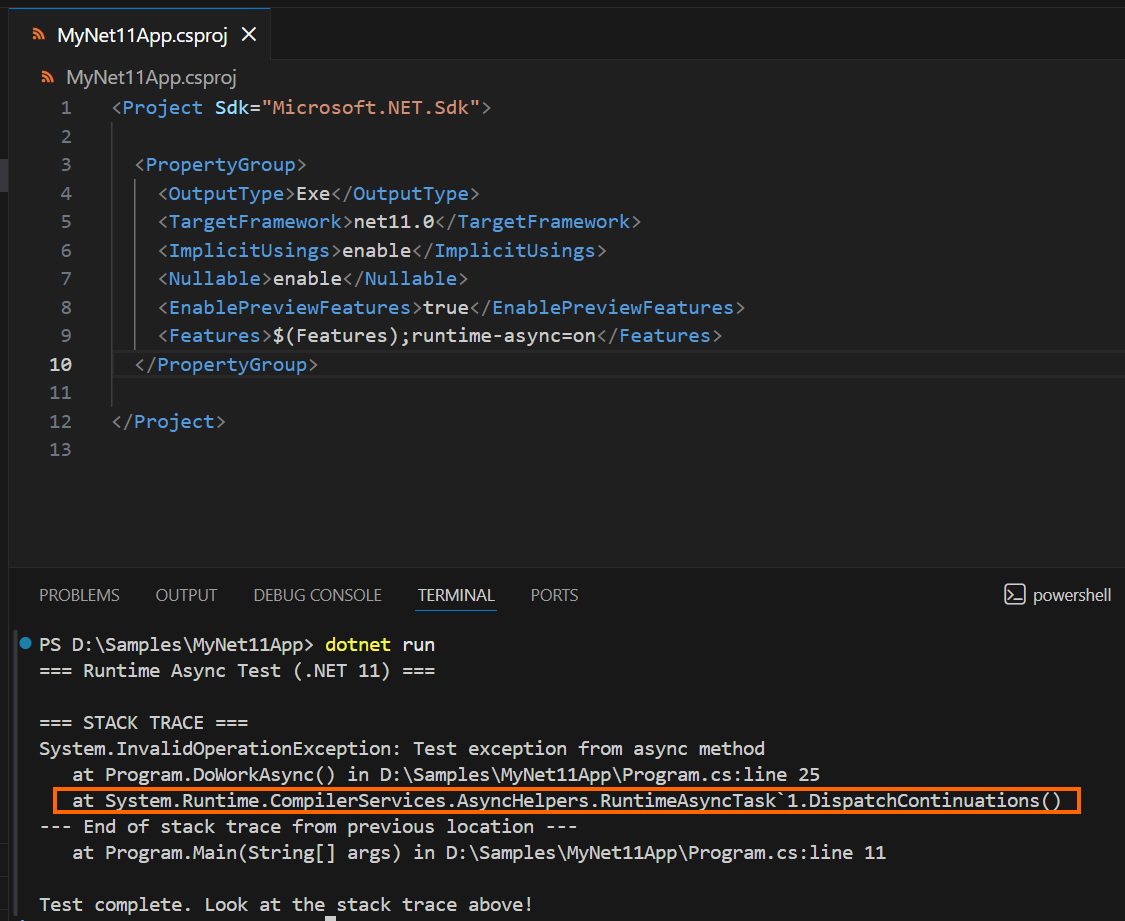
Task: Switch to the TERMINAL tab
Action: point(455,595)
